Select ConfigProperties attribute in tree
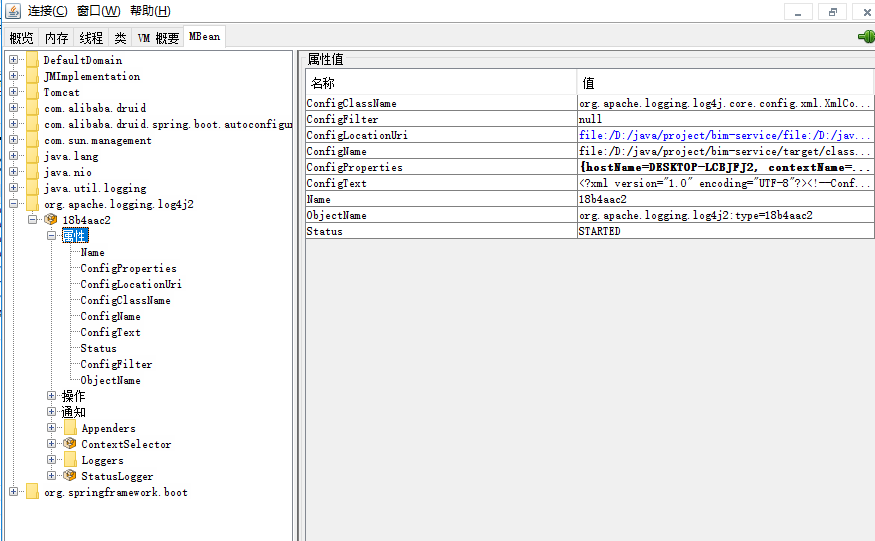Image resolution: width=875 pixels, height=541 pixels. point(128,269)
